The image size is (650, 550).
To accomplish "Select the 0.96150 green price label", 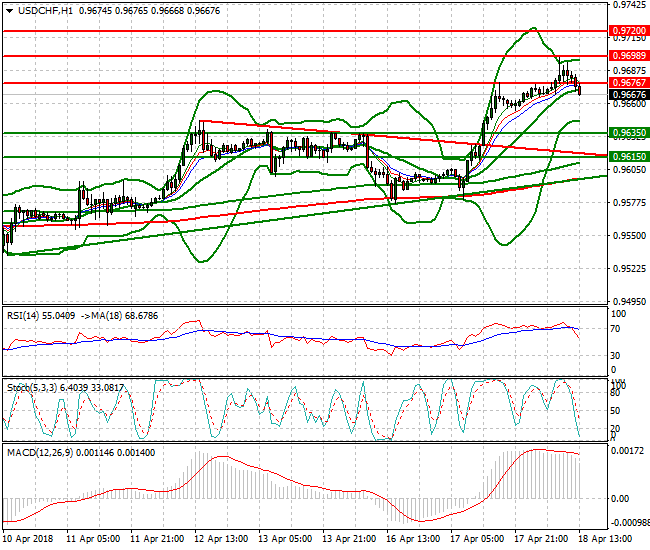I will click(629, 157).
